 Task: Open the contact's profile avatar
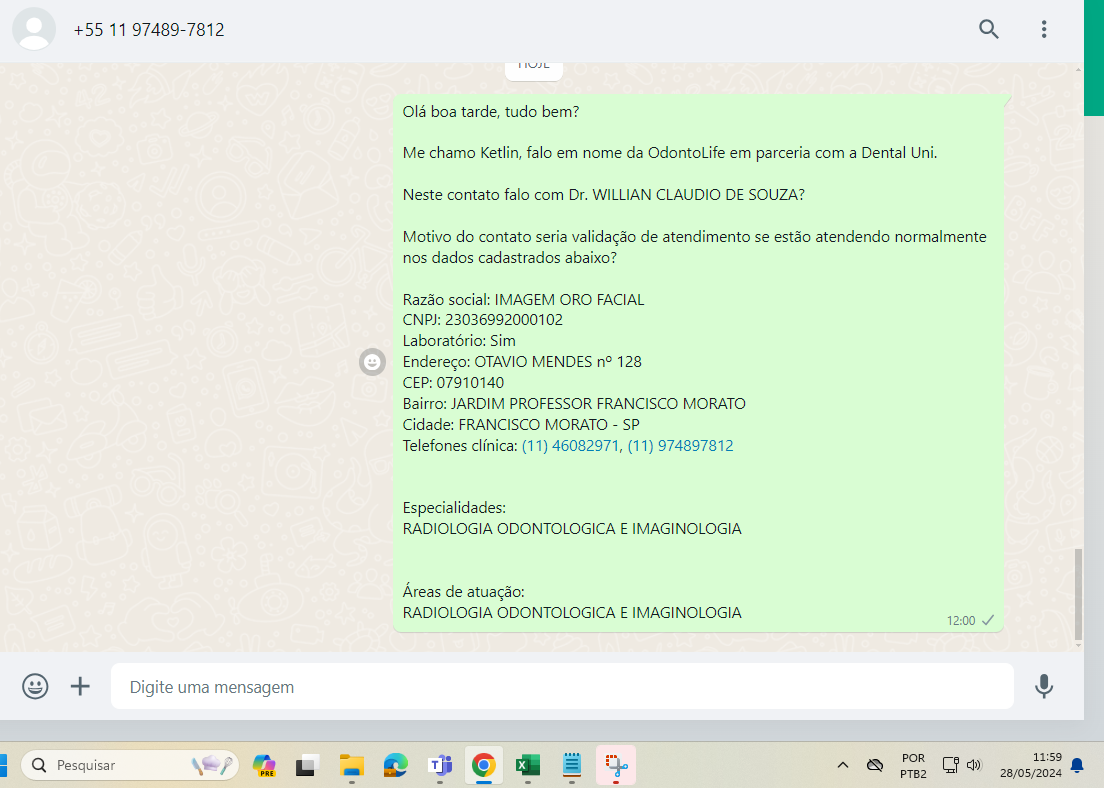pyautogui.click(x=34, y=30)
